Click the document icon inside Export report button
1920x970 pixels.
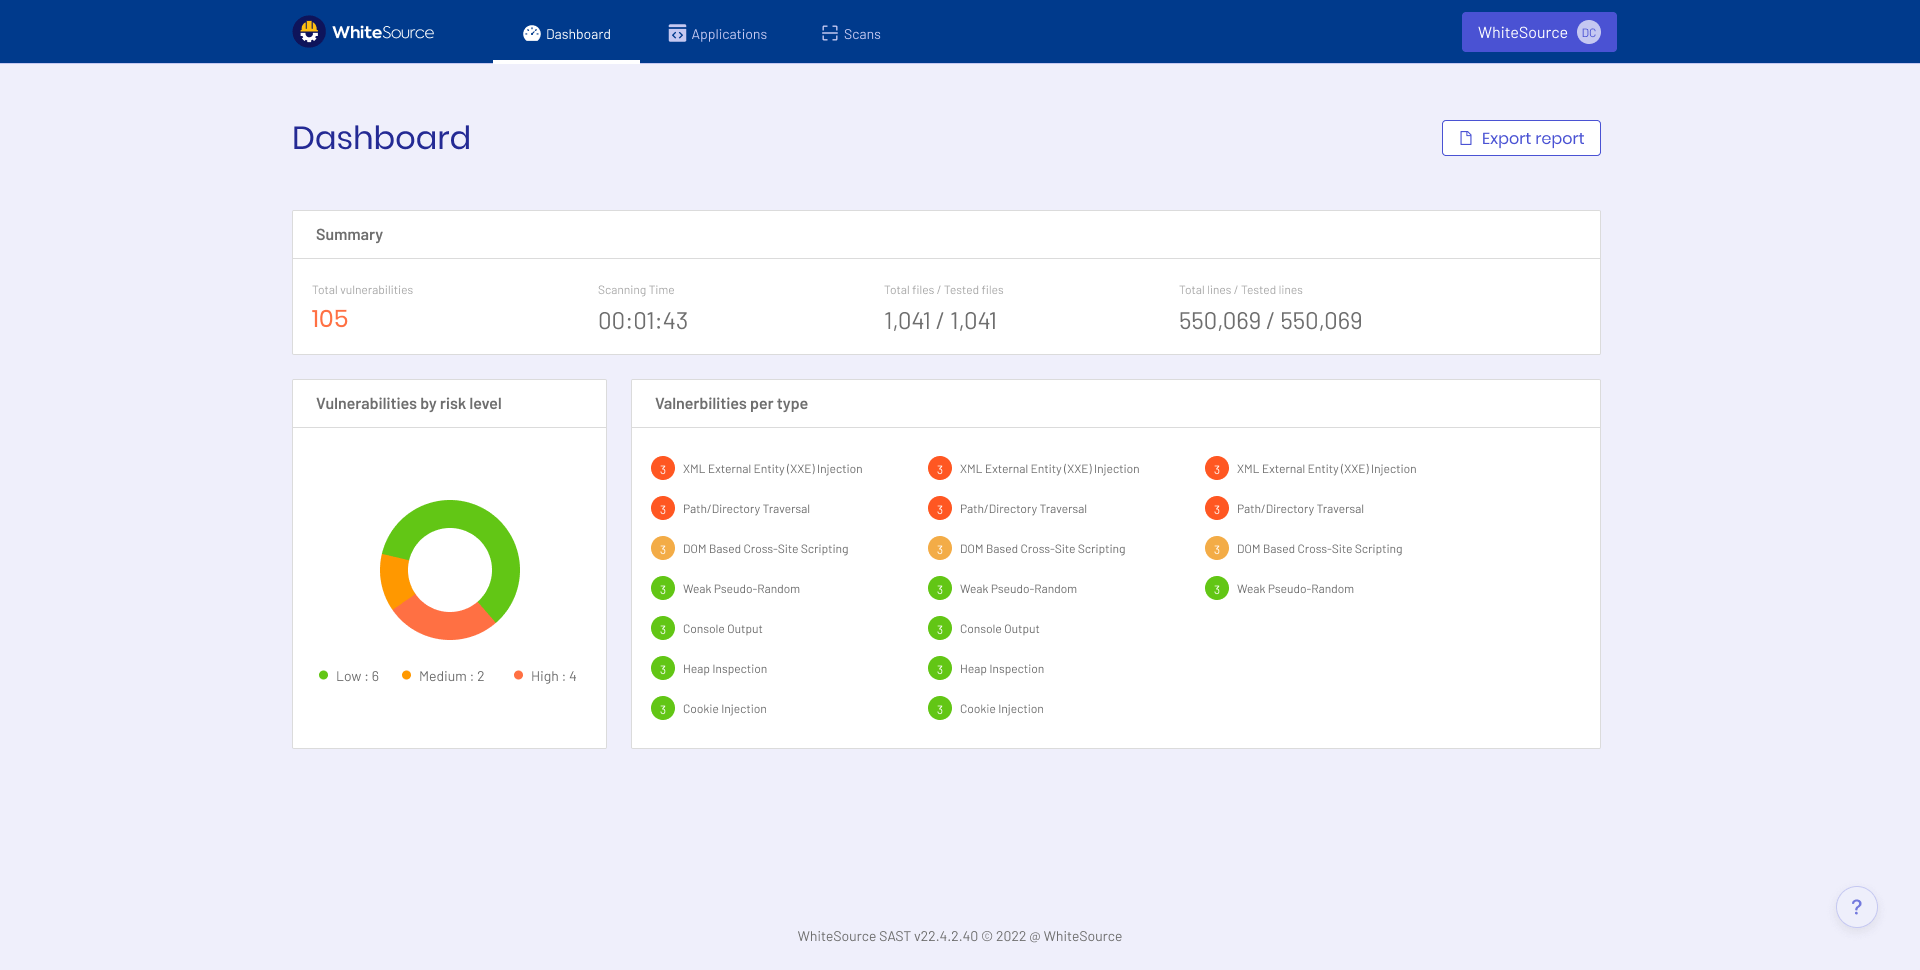pyautogui.click(x=1465, y=137)
